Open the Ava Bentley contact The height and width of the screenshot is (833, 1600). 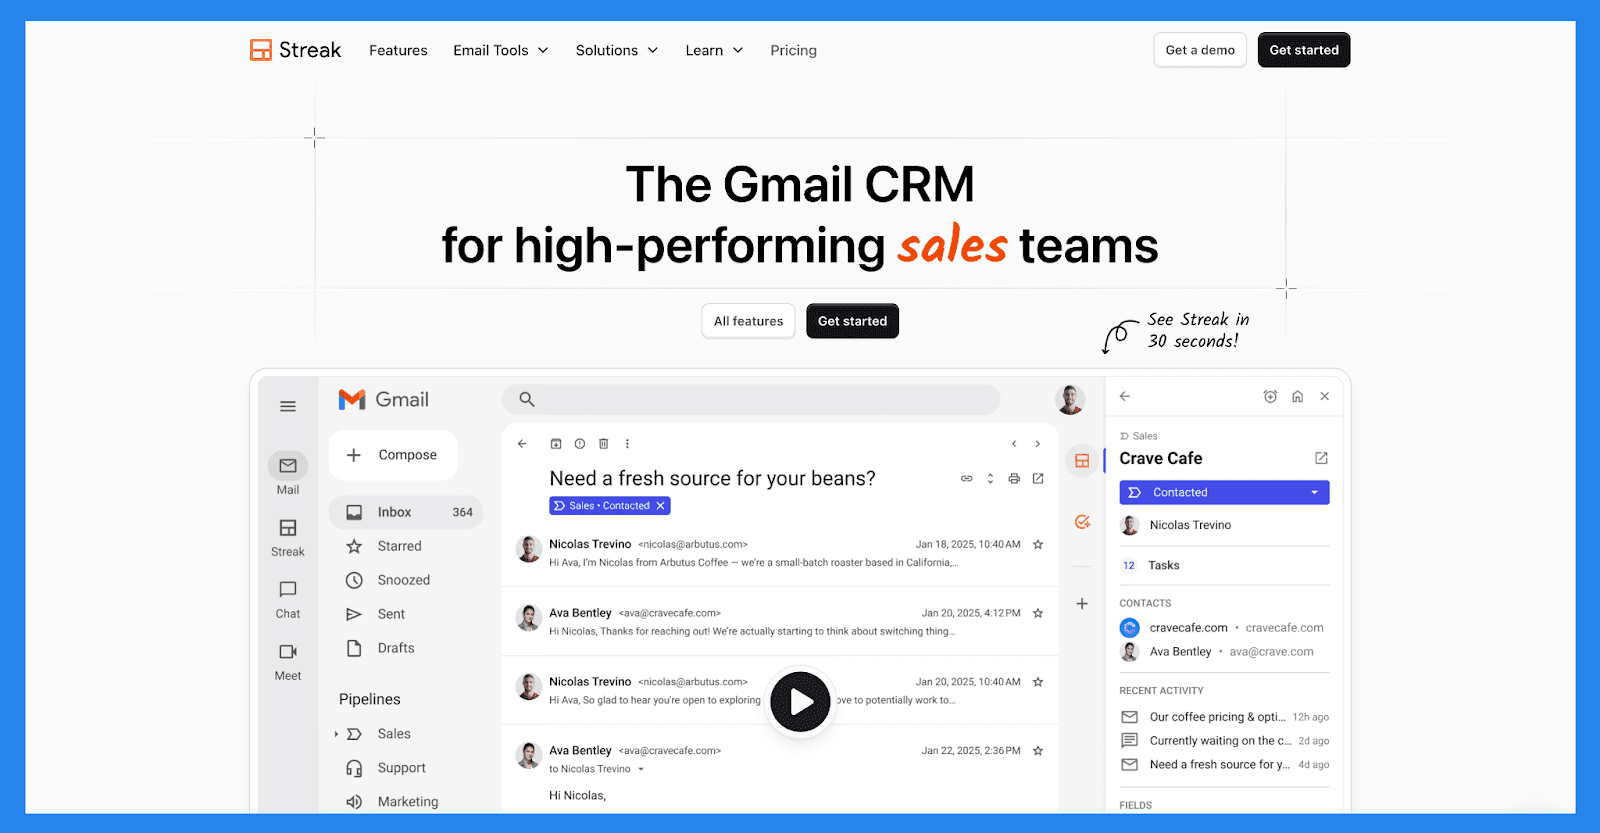(x=1180, y=652)
